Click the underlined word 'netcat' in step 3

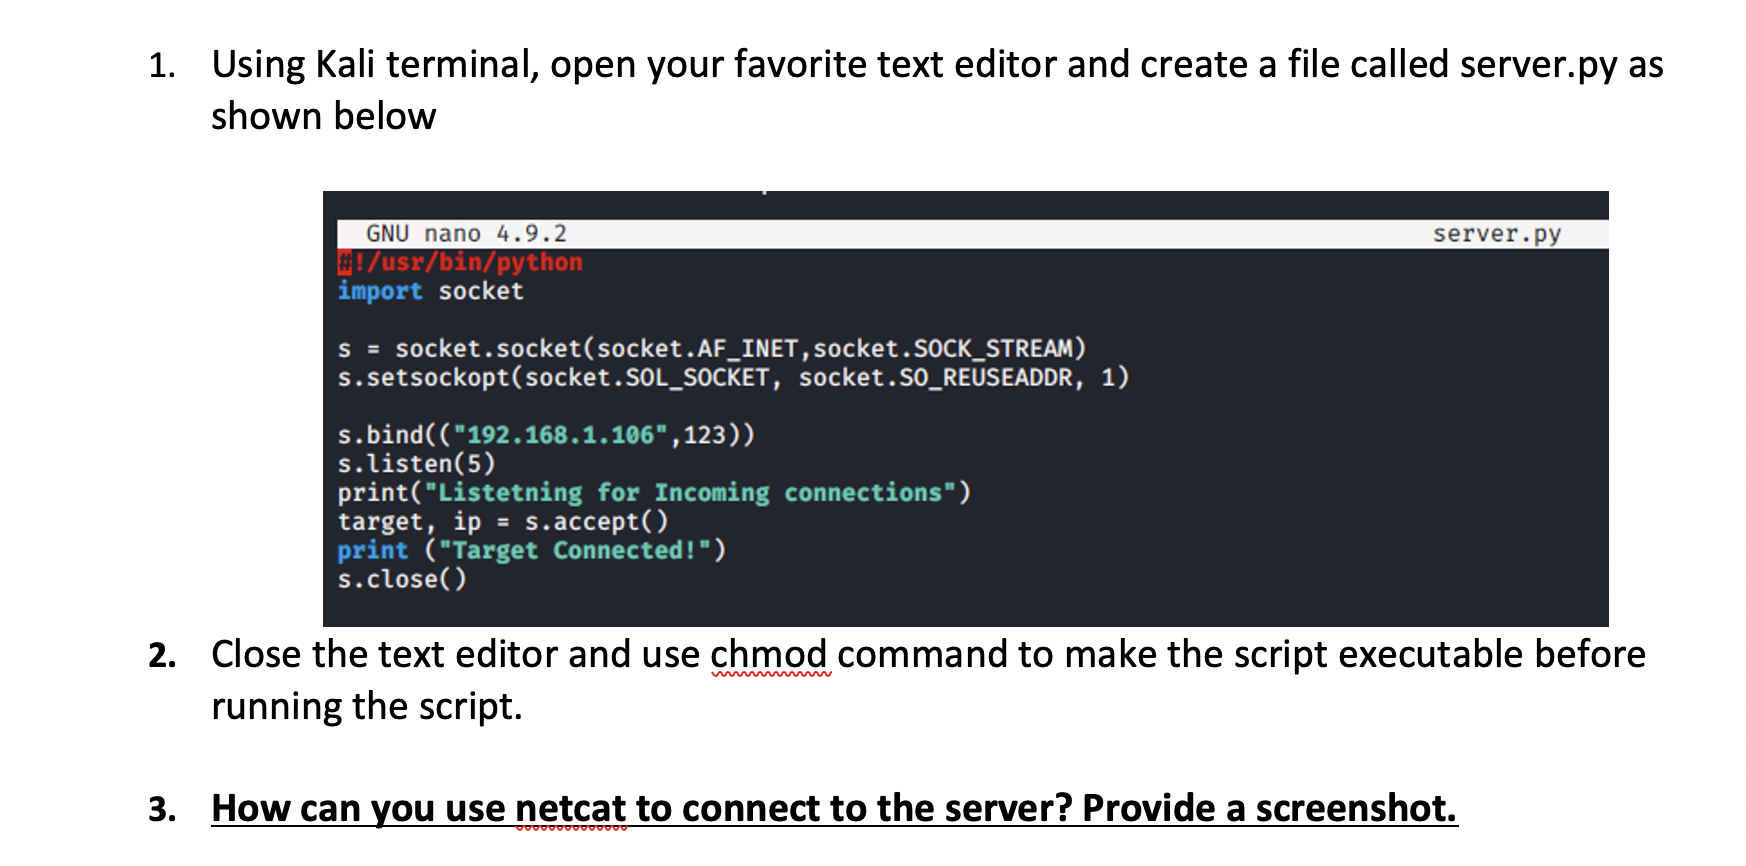(x=571, y=808)
